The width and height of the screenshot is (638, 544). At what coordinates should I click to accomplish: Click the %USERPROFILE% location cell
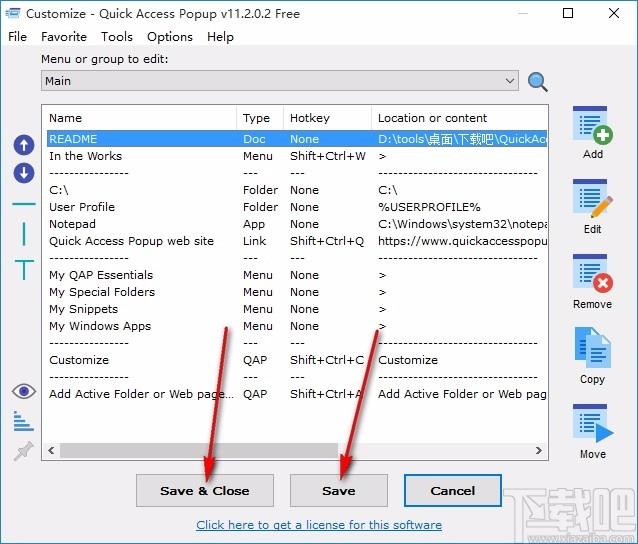tap(429, 207)
